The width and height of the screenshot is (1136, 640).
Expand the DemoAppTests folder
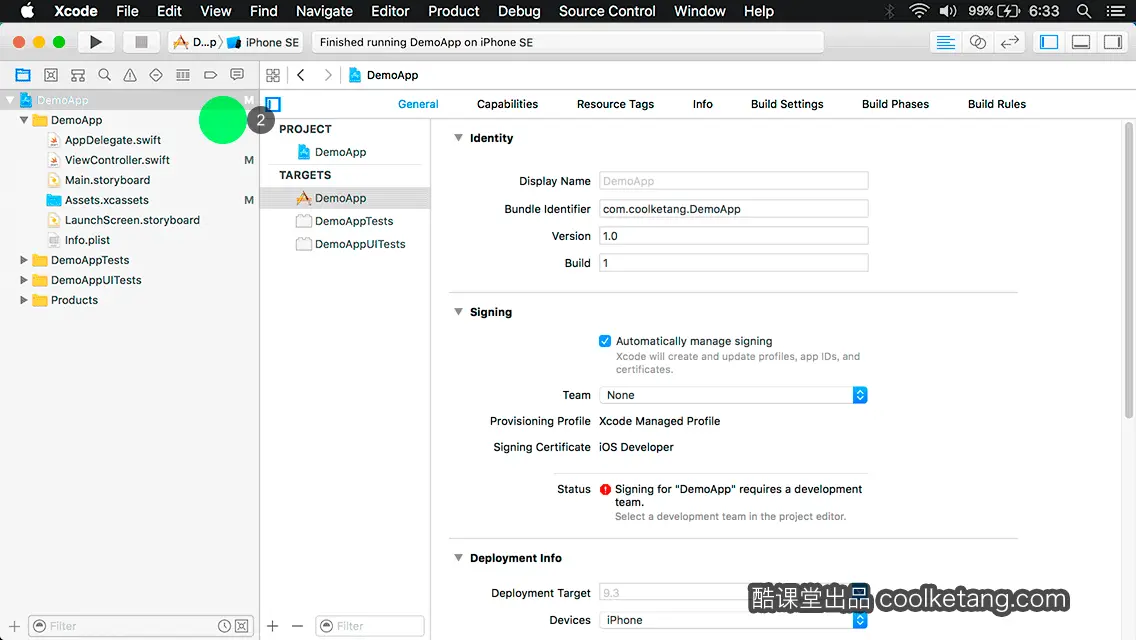pyautogui.click(x=24, y=259)
